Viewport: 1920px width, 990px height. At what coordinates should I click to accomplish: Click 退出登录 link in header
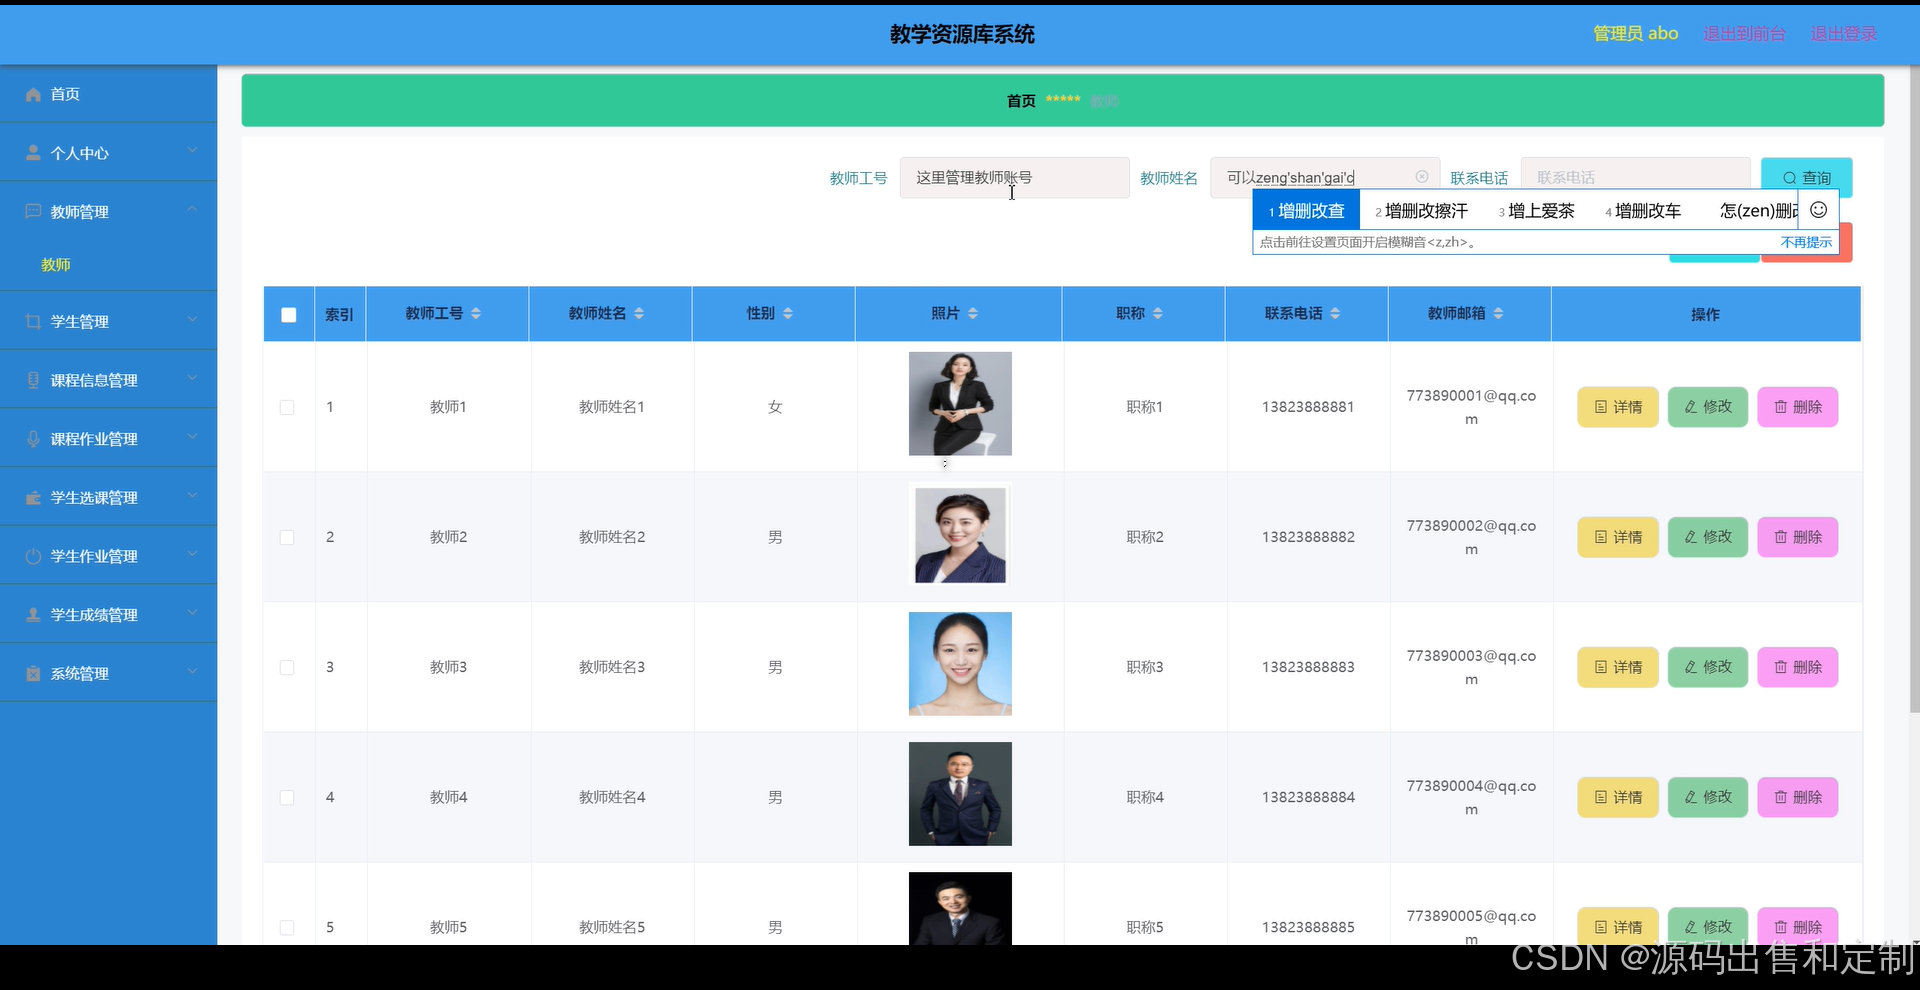(1843, 34)
